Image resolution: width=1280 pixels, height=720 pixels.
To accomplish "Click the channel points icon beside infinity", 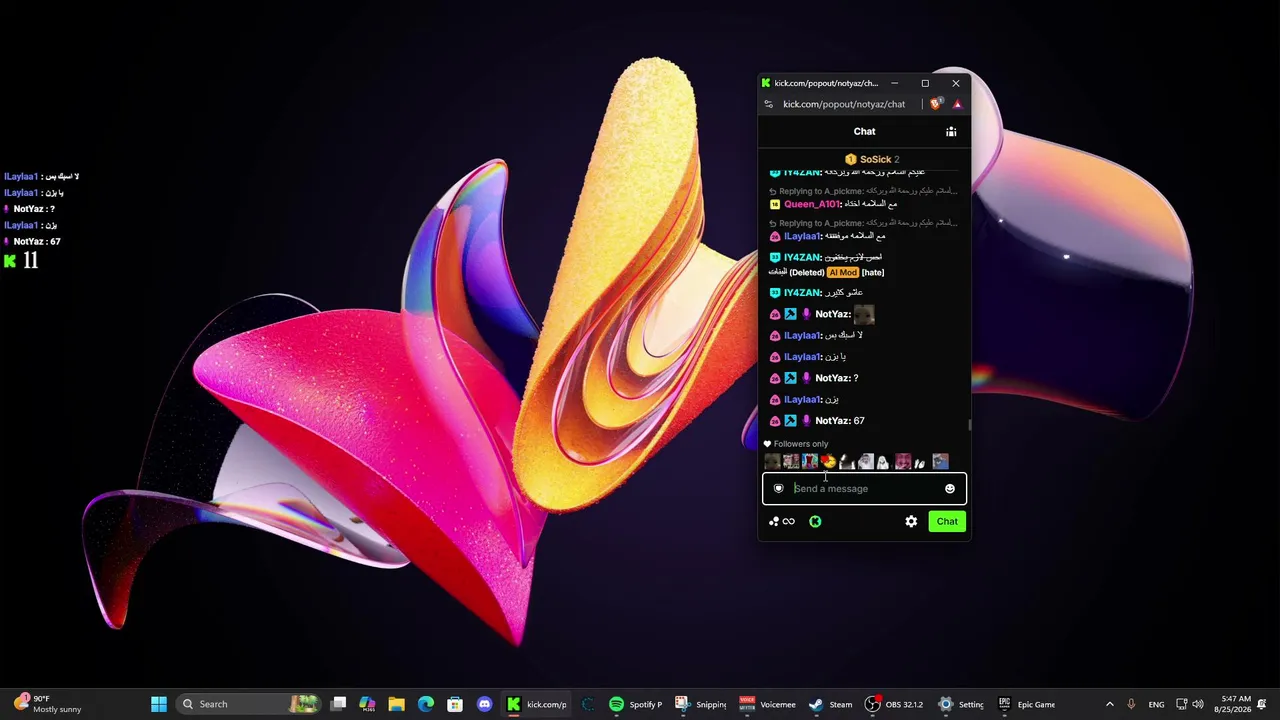I will click(x=773, y=521).
